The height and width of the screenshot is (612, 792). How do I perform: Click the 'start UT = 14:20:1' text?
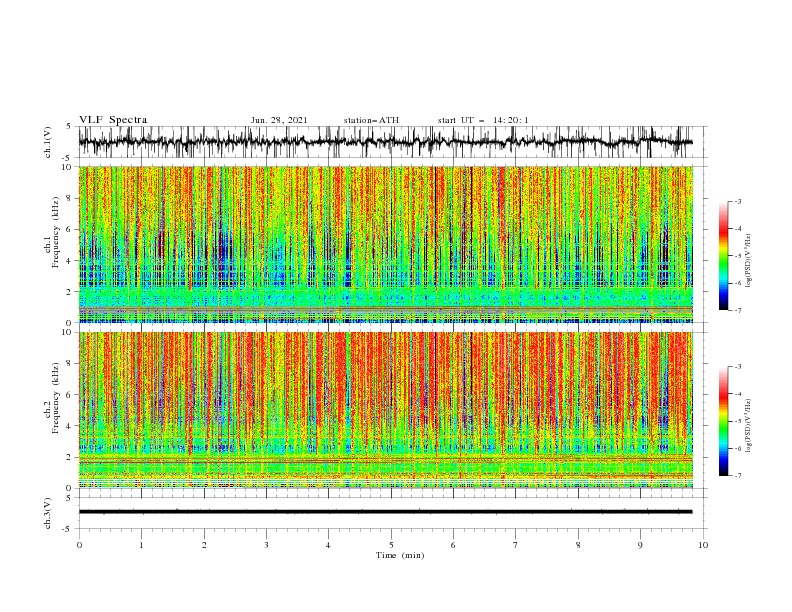(483, 120)
